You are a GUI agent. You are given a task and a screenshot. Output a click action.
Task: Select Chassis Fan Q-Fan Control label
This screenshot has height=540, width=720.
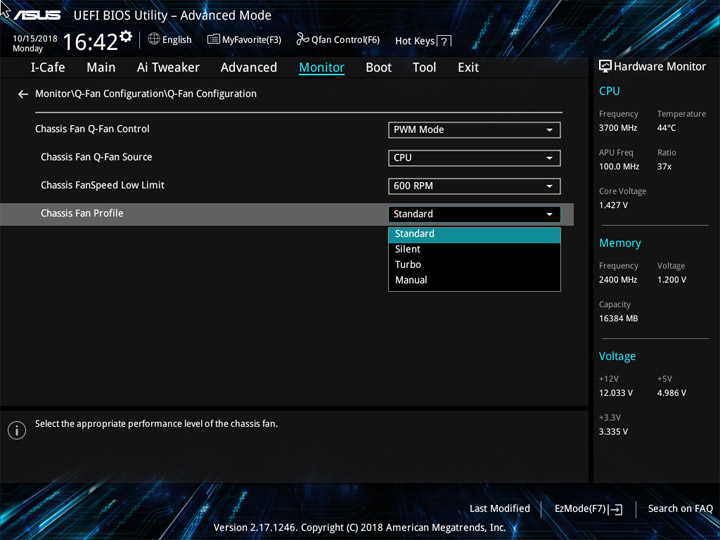tap(92, 129)
